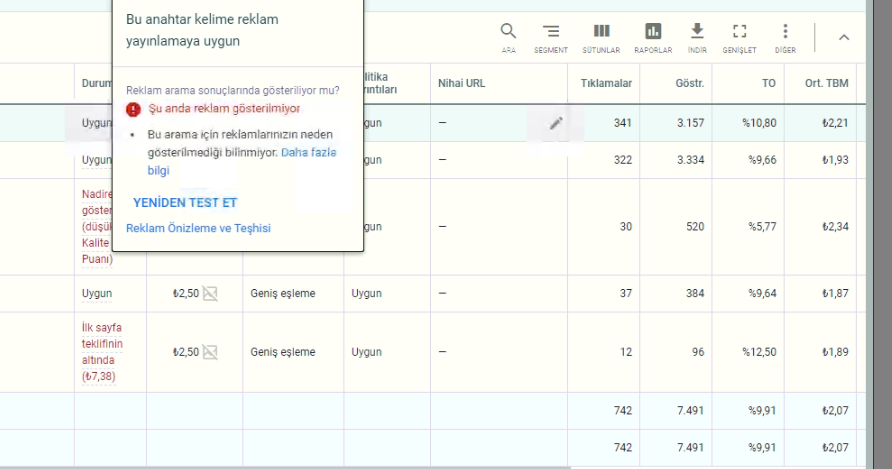The height and width of the screenshot is (469, 892).
Task: Sort by Ort. TBM column header
Action: (x=826, y=83)
